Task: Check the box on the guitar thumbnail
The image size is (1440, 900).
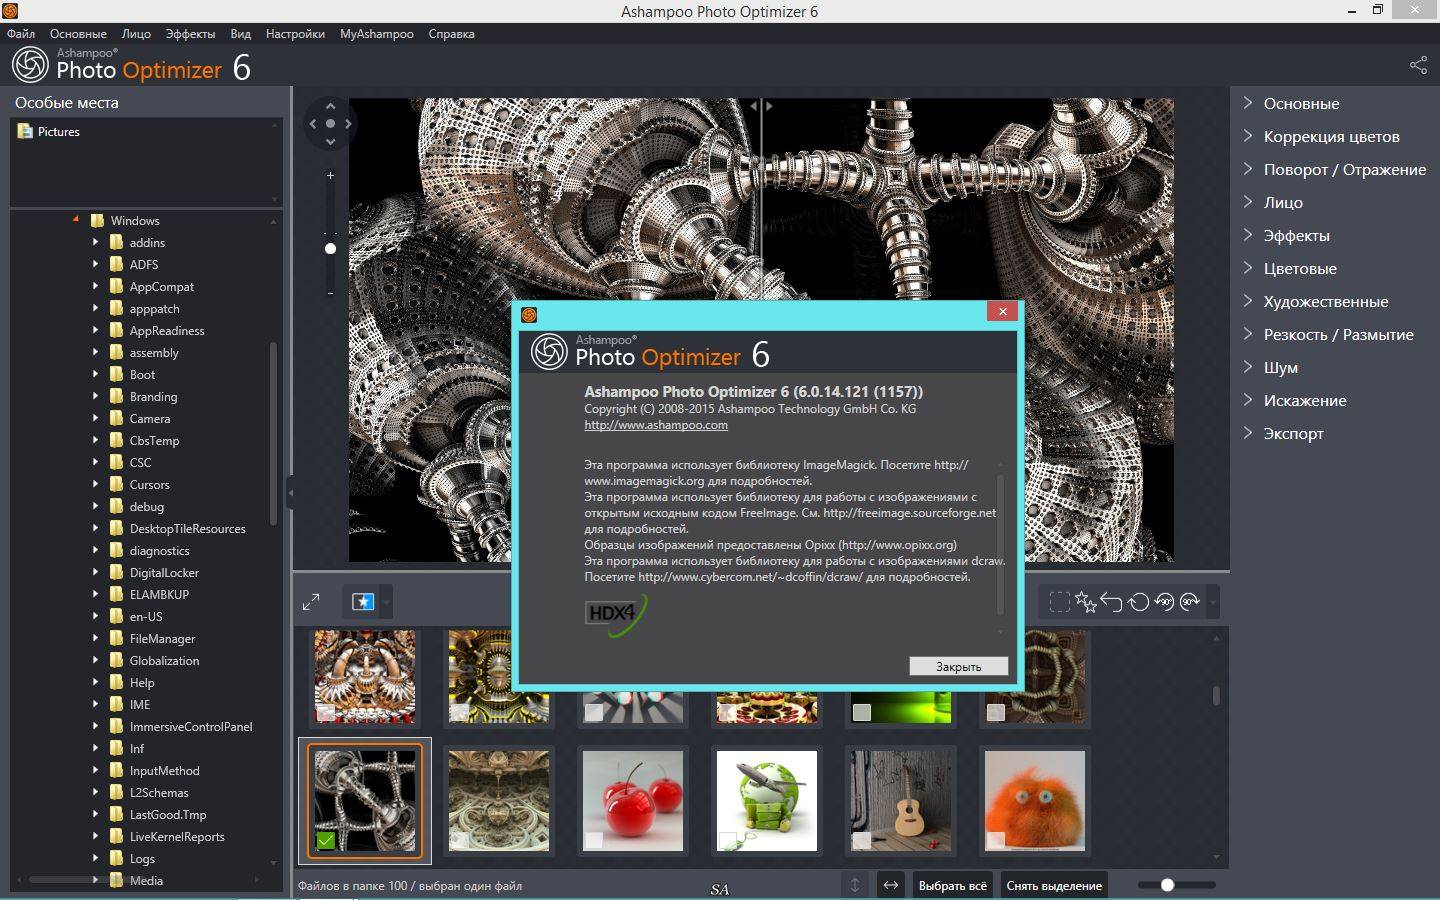Action: (862, 840)
